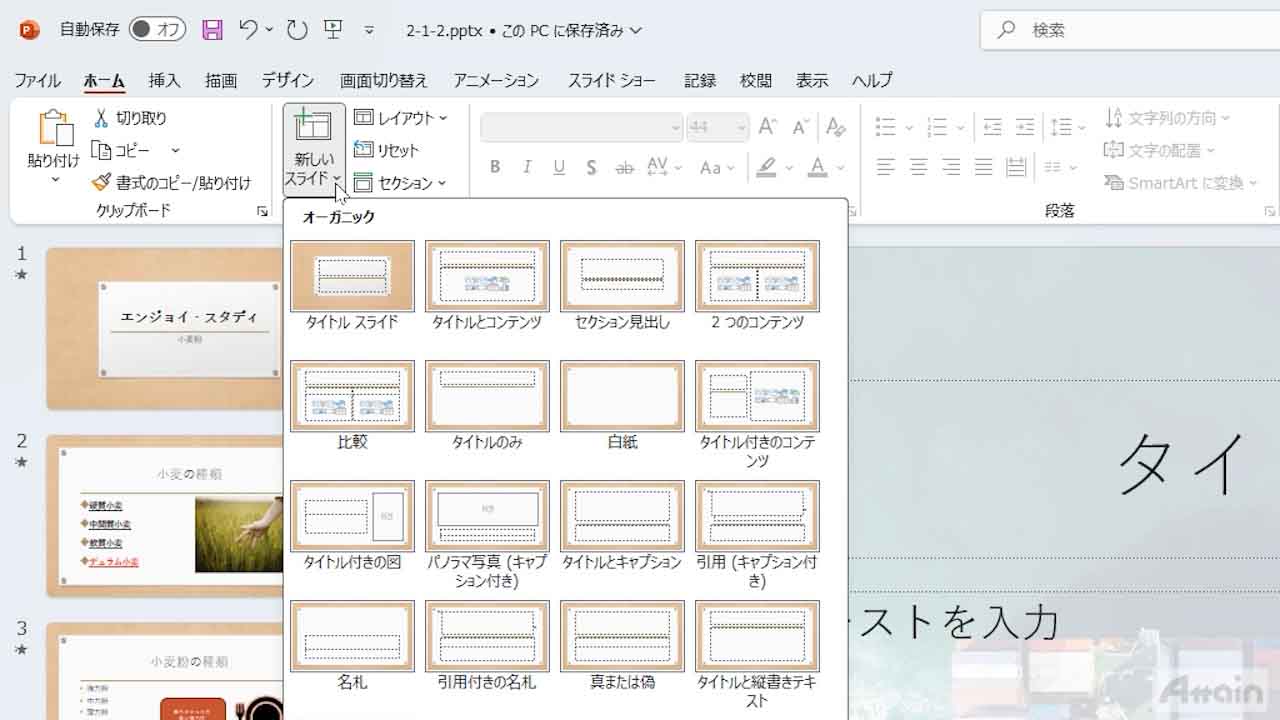Increase list indent level
This screenshot has height=720, width=1280.
(1025, 127)
